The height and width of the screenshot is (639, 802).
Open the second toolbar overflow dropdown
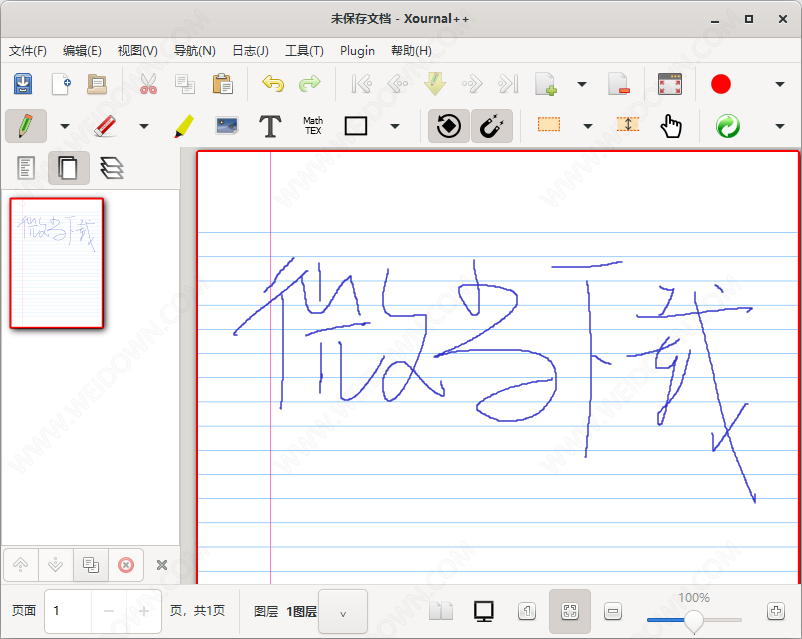779,126
